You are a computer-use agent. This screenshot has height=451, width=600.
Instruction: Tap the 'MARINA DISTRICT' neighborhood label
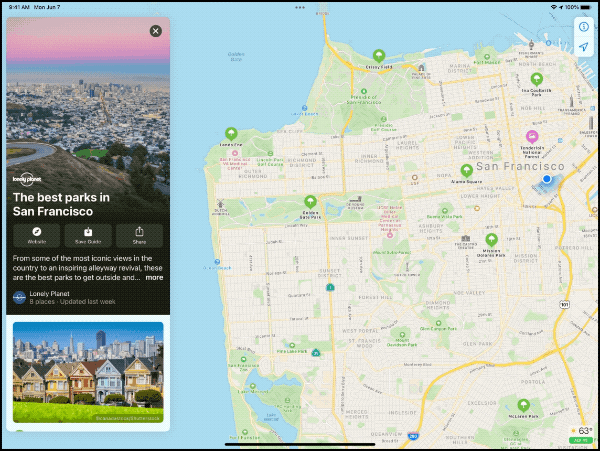coord(460,68)
